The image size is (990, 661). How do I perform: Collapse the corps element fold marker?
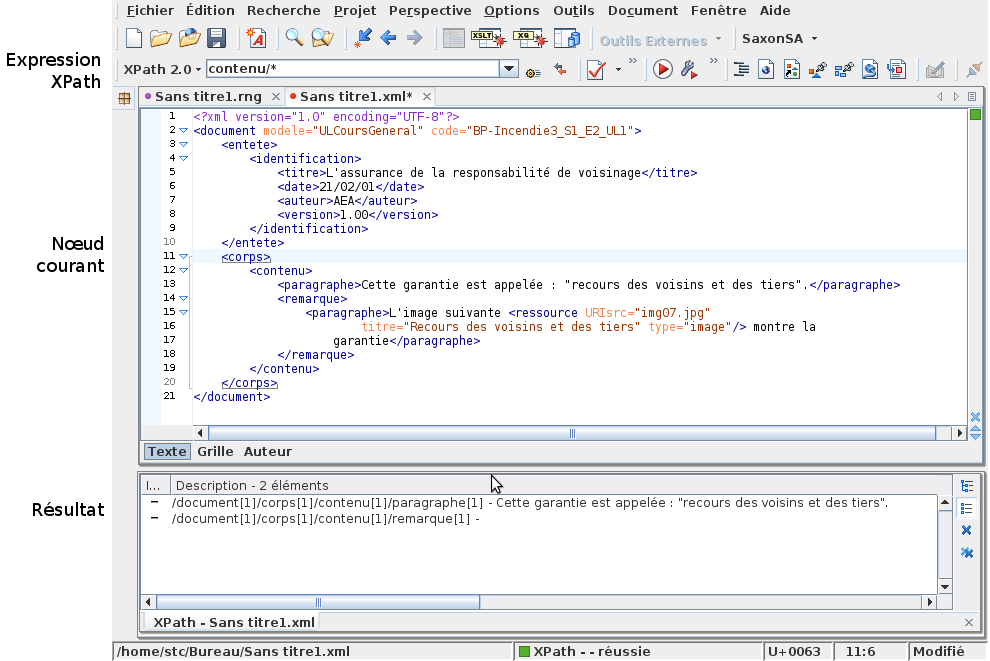tap(183, 257)
